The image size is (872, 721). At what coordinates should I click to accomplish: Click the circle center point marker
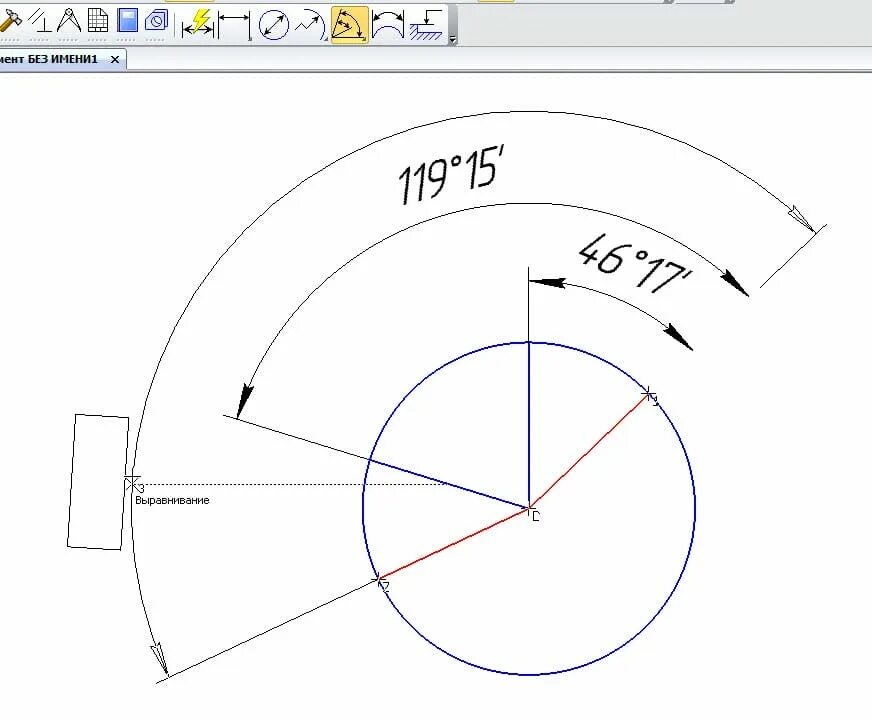pos(530,510)
